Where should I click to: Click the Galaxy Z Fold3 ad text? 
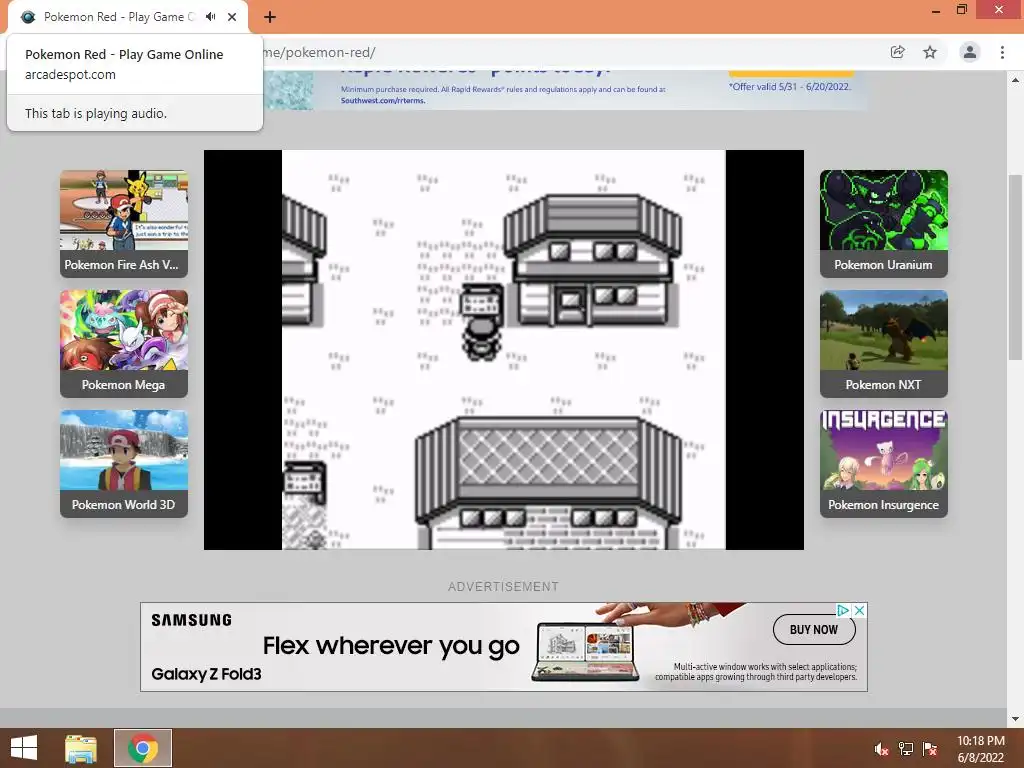click(x=206, y=674)
